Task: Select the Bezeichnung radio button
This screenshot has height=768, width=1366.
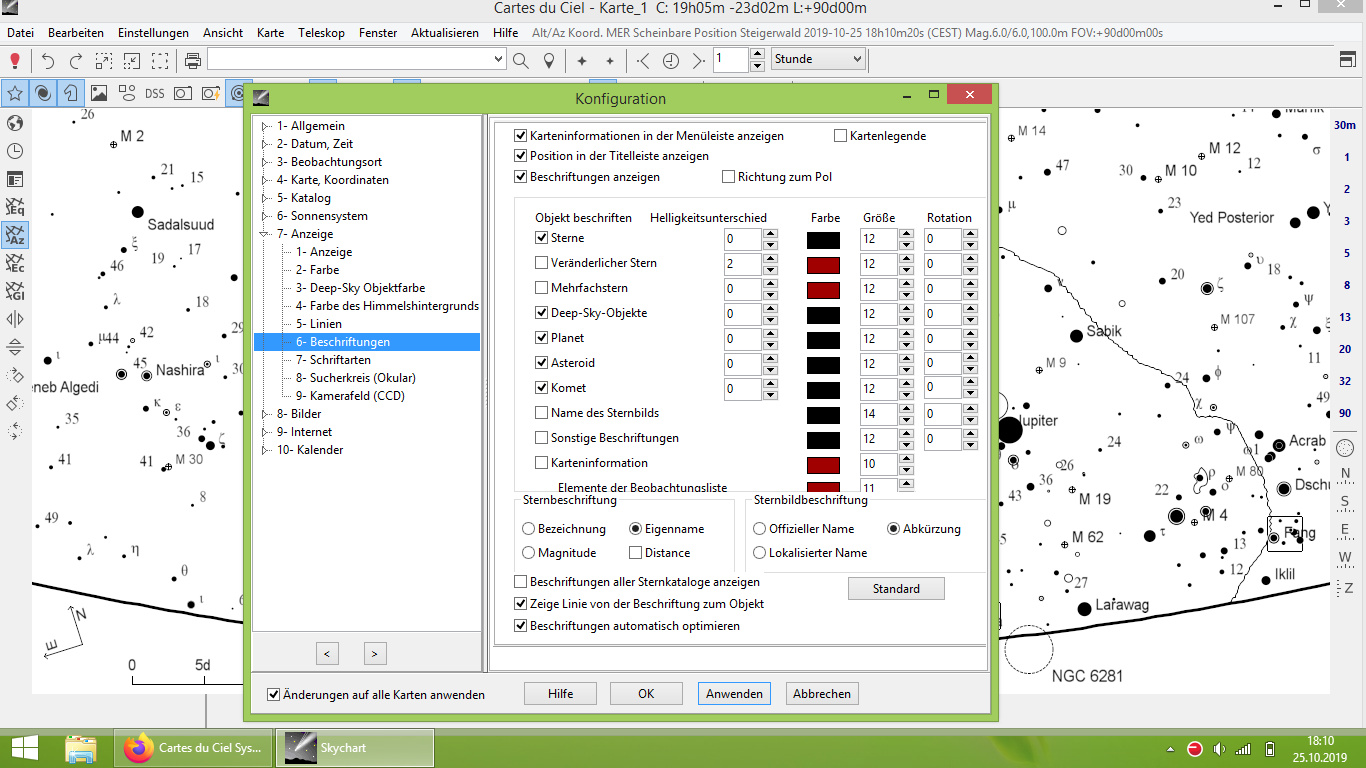Action: (529, 529)
